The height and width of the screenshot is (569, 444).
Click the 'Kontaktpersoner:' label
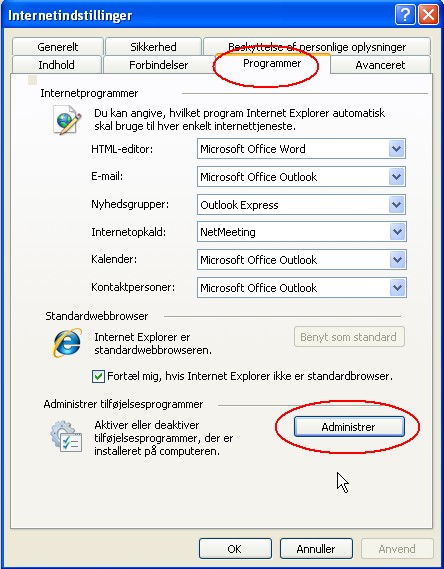(133, 287)
